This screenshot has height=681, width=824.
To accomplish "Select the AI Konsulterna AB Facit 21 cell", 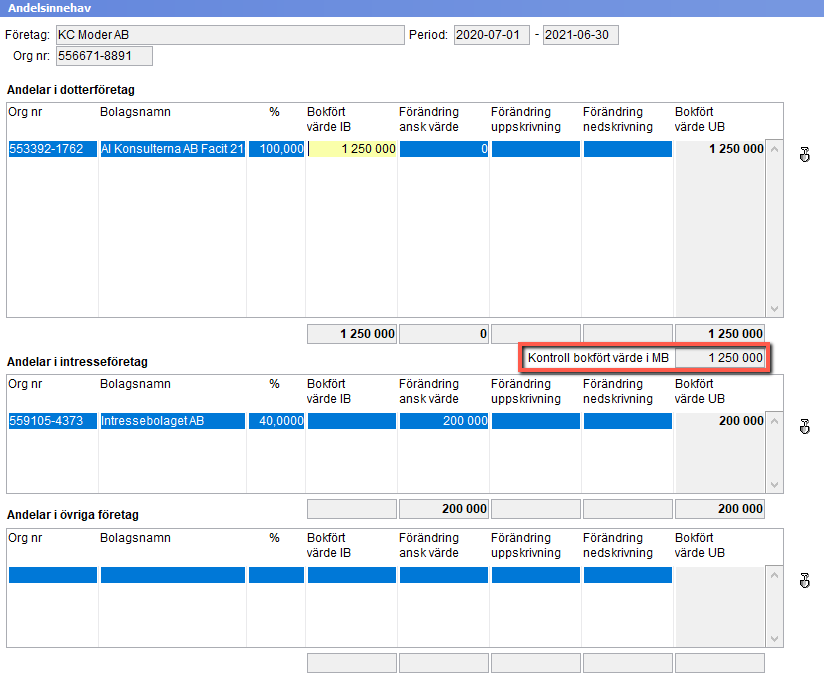I will (x=173, y=149).
